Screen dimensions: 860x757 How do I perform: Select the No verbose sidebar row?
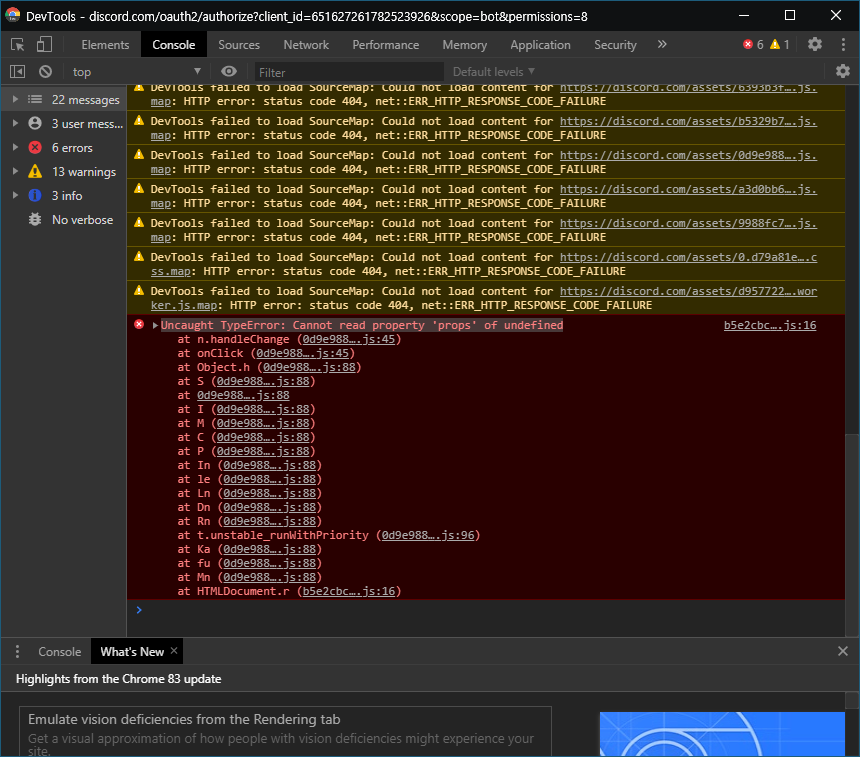[64, 219]
